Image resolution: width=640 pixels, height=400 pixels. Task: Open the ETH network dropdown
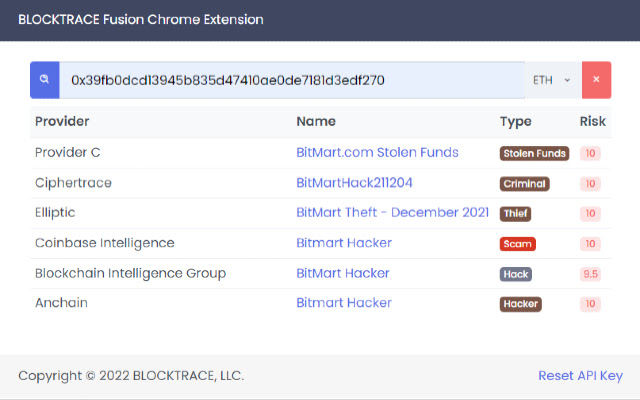coord(552,80)
